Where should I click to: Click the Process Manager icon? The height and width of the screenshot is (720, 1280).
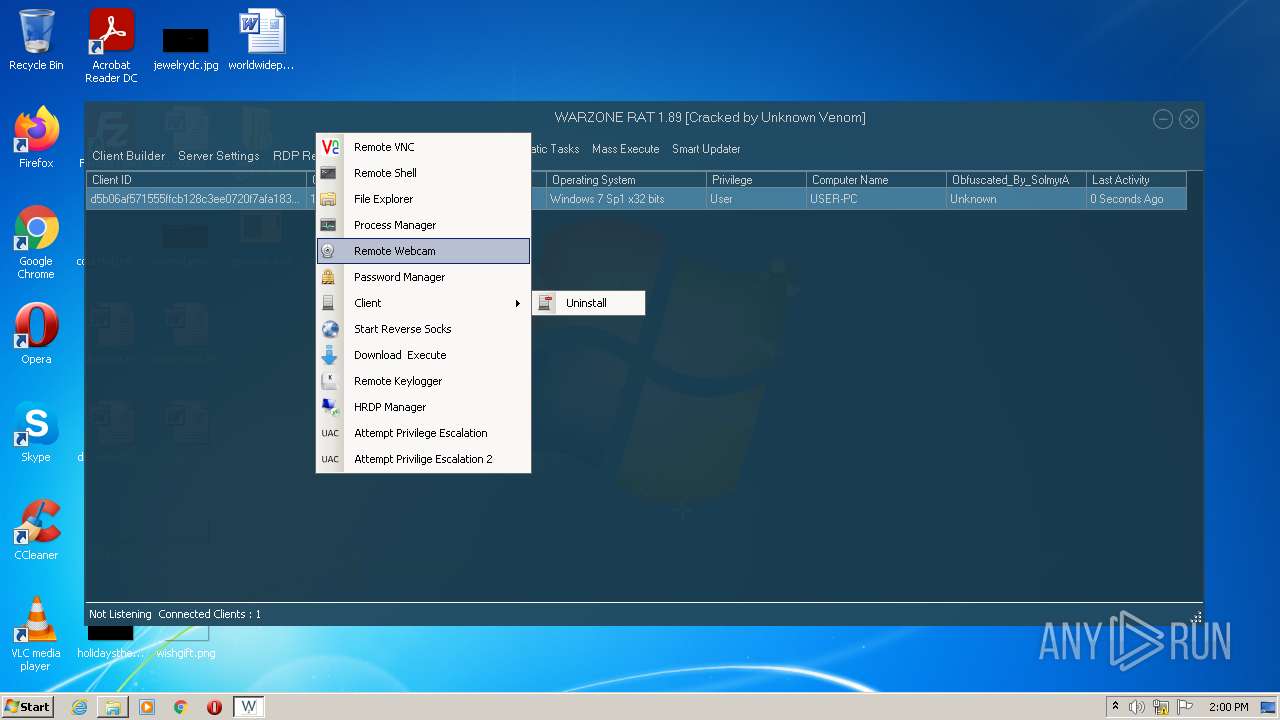328,225
